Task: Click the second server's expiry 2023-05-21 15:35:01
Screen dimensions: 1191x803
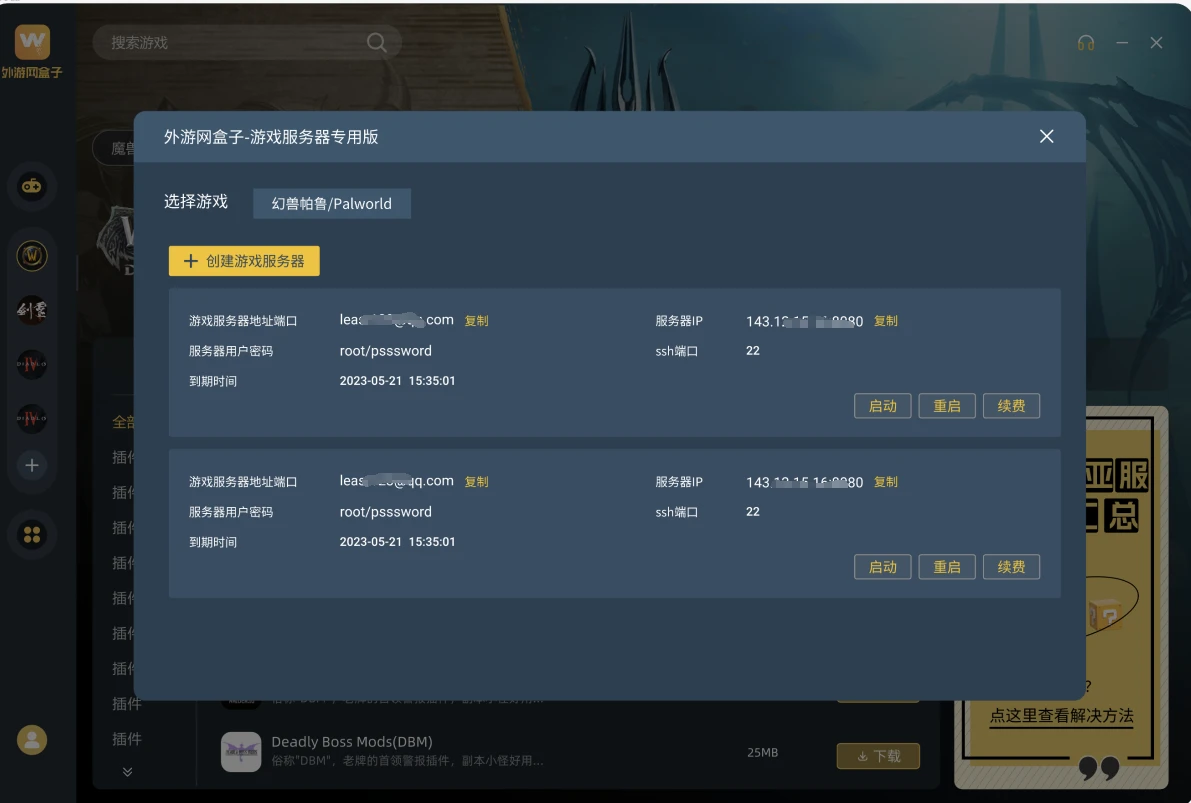Action: click(x=397, y=542)
